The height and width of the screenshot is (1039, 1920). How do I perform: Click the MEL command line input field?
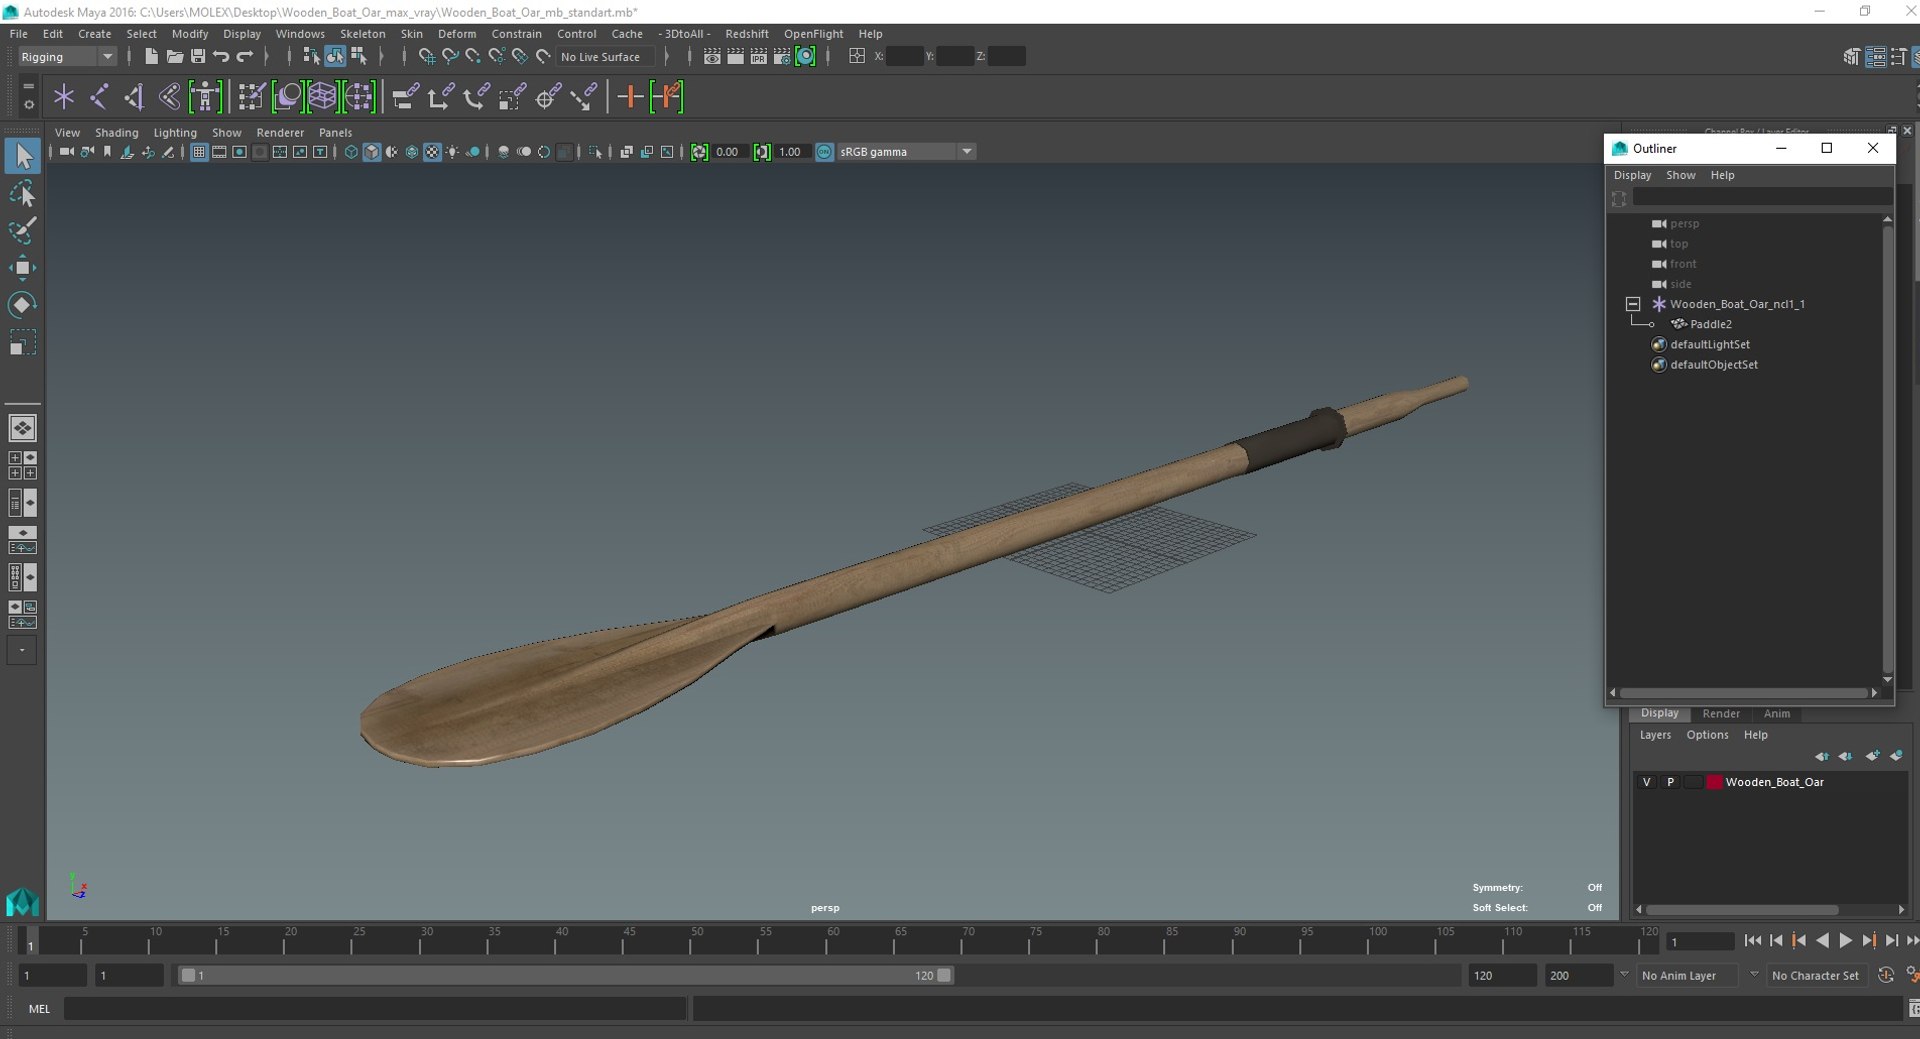(375, 1009)
